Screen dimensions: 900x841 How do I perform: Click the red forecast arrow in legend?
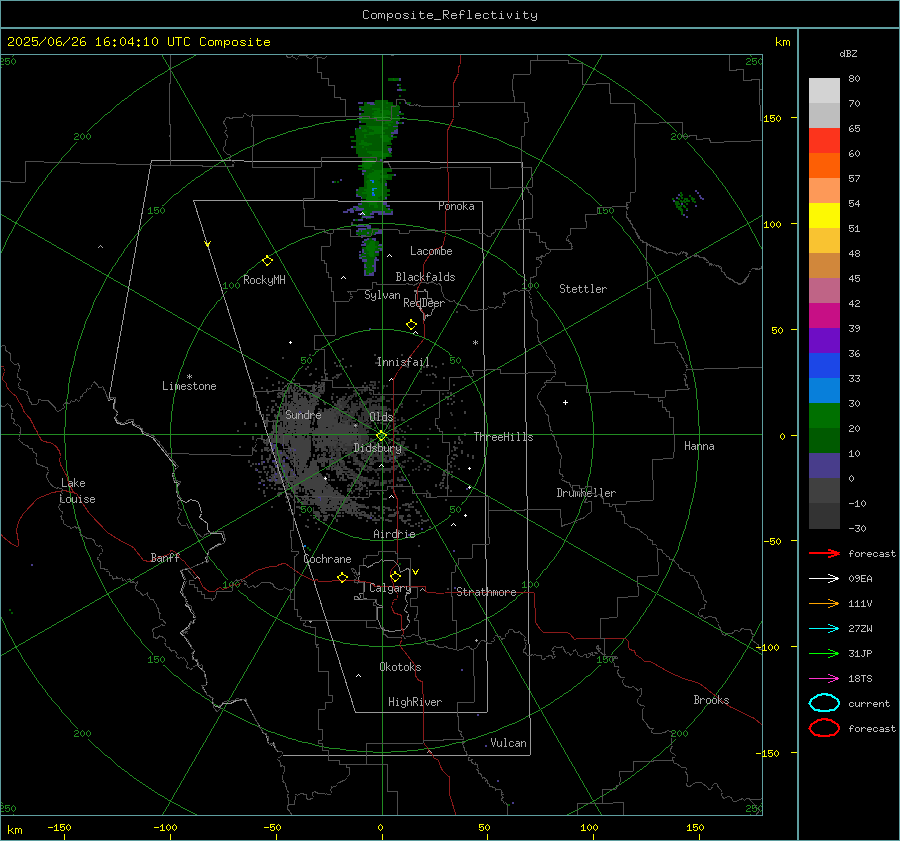(824, 553)
